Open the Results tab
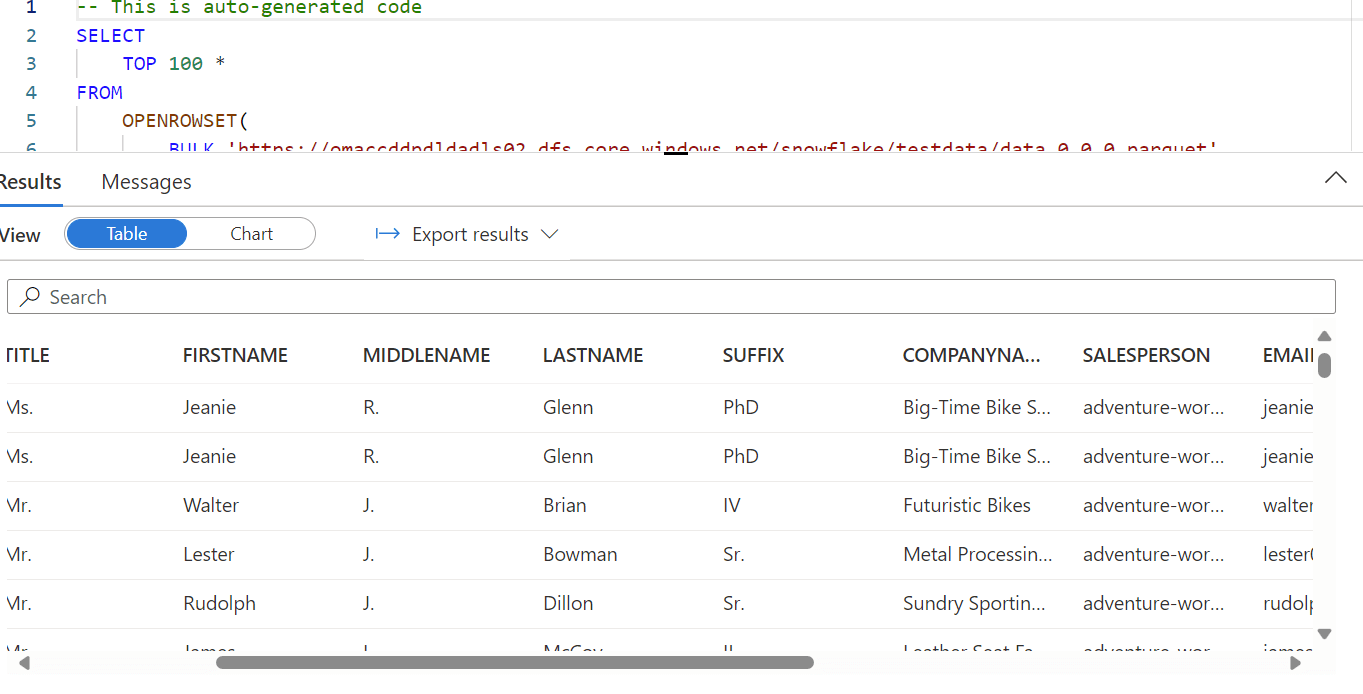Screen dimensions: 1363x694 coord(30,182)
